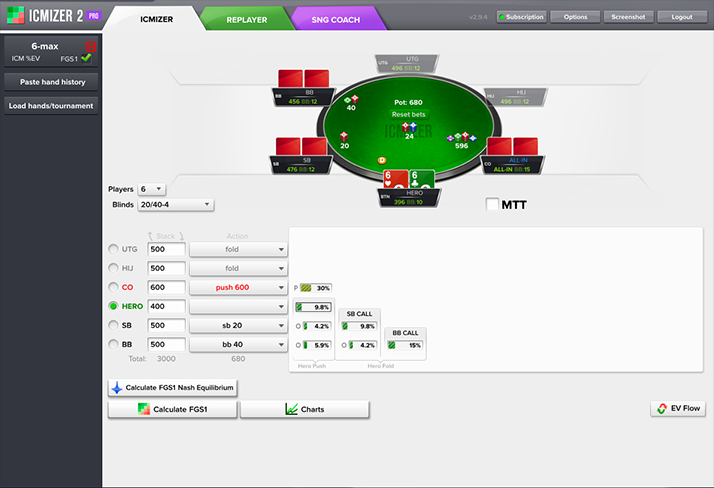Click the PRO badge next to logo

click(93, 16)
